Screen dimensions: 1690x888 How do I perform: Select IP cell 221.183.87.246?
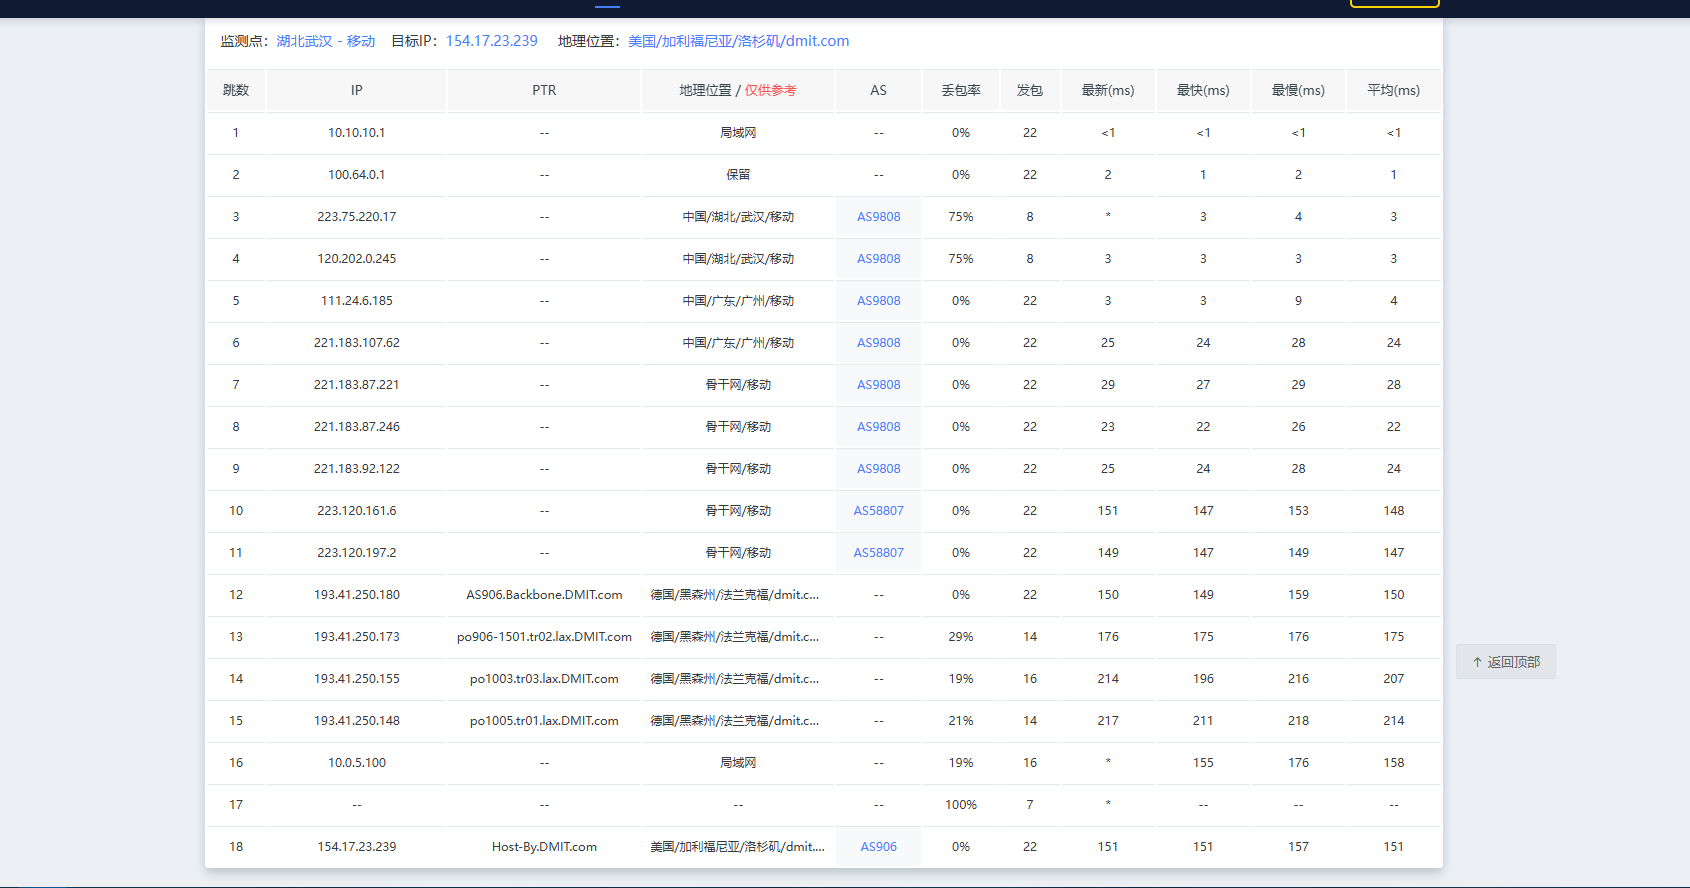[357, 427]
